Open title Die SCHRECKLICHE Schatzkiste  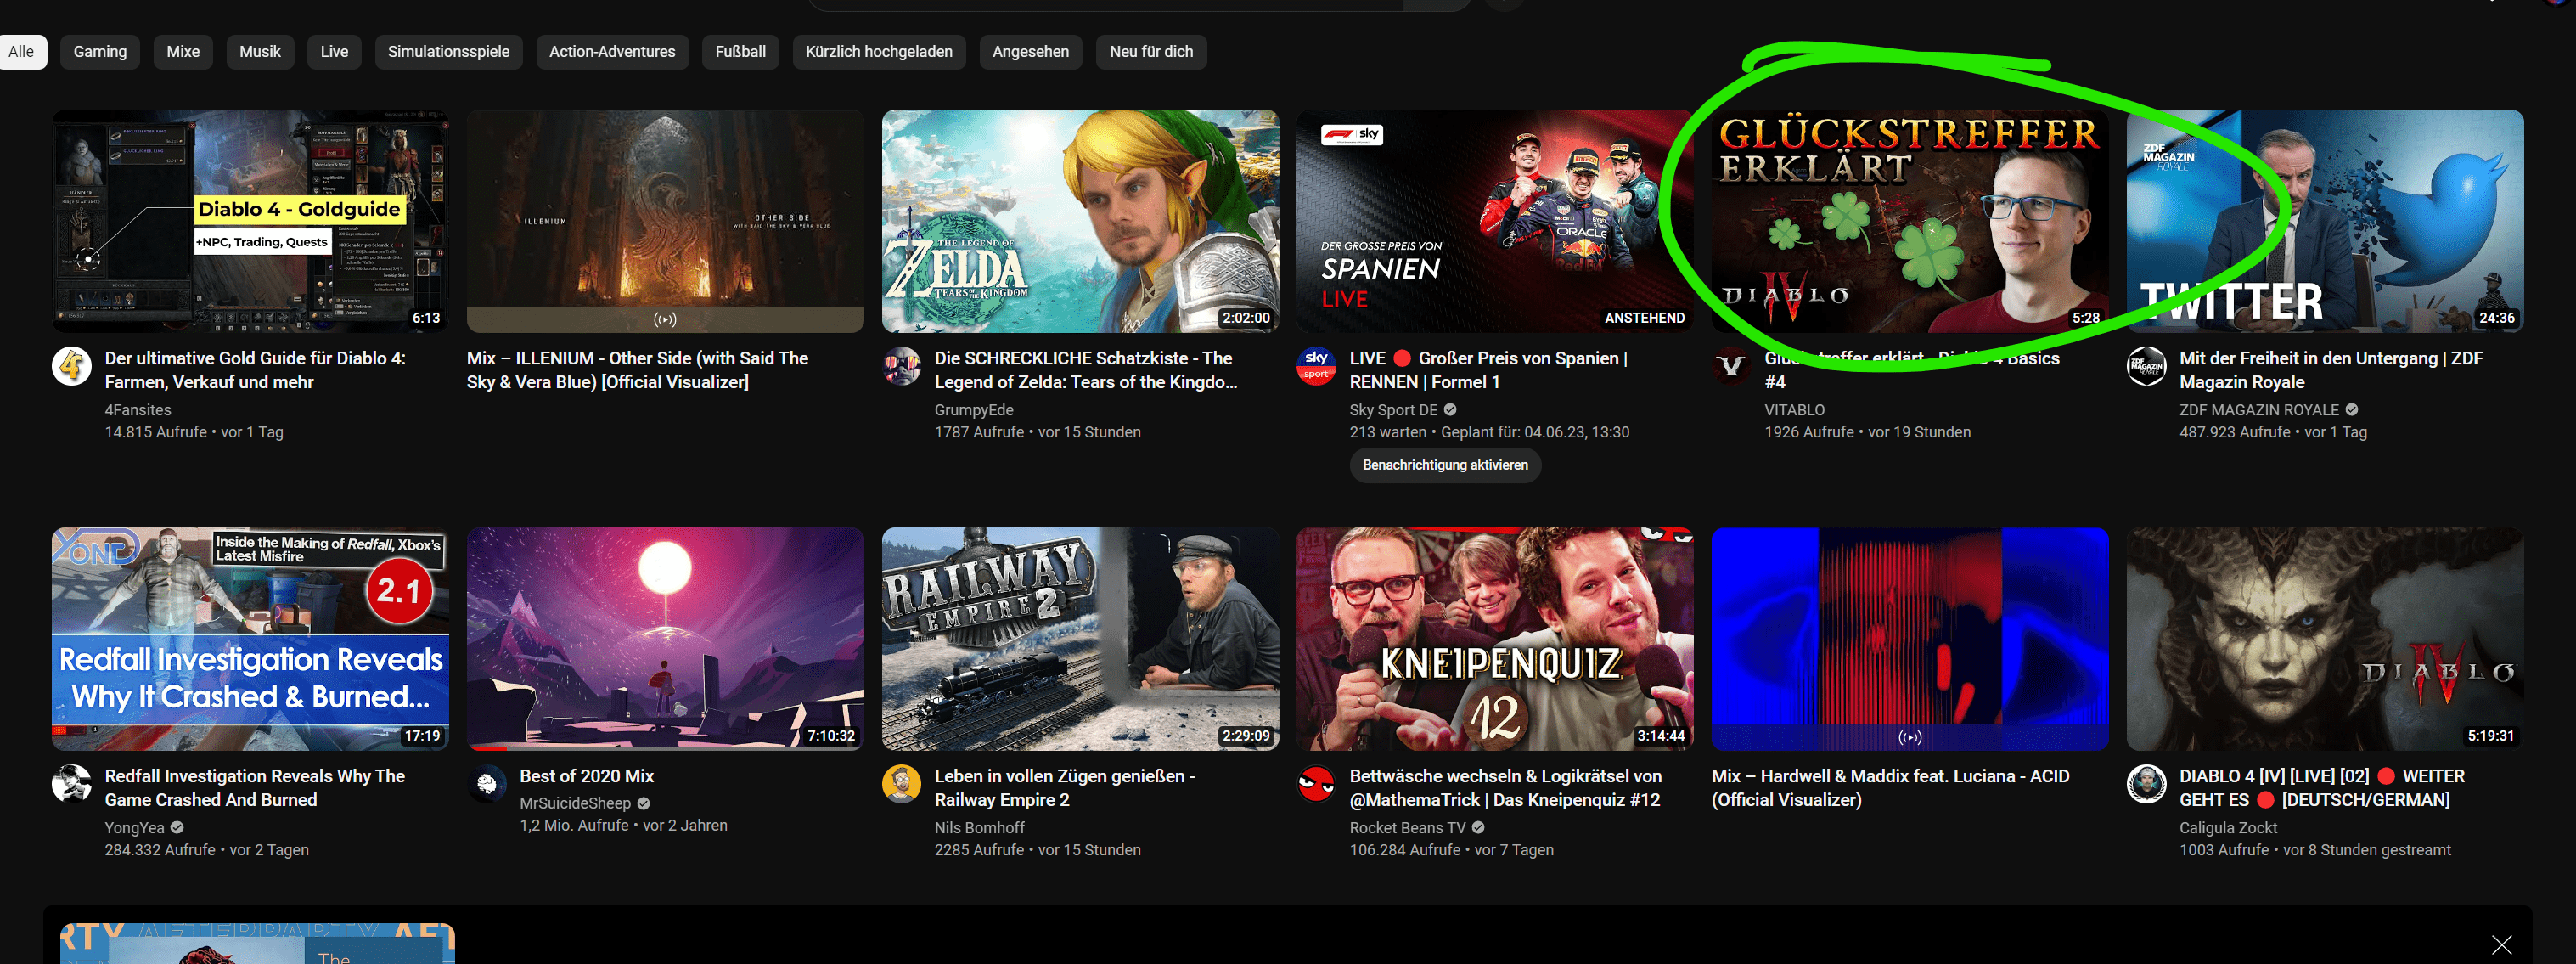click(x=1085, y=370)
